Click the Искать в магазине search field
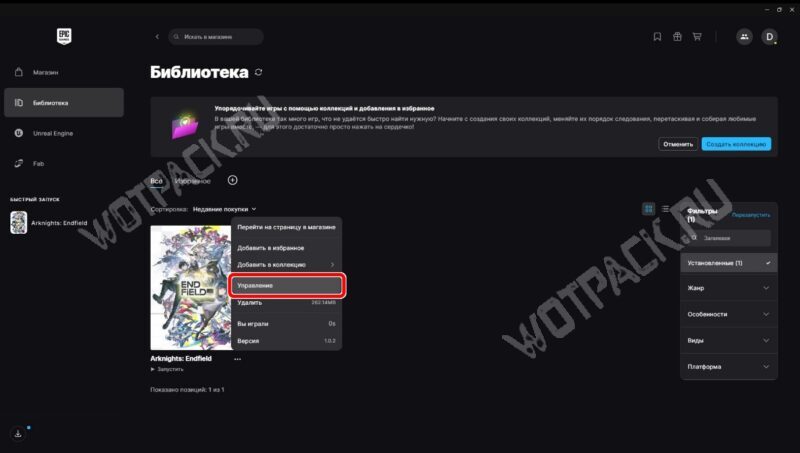 click(x=215, y=37)
